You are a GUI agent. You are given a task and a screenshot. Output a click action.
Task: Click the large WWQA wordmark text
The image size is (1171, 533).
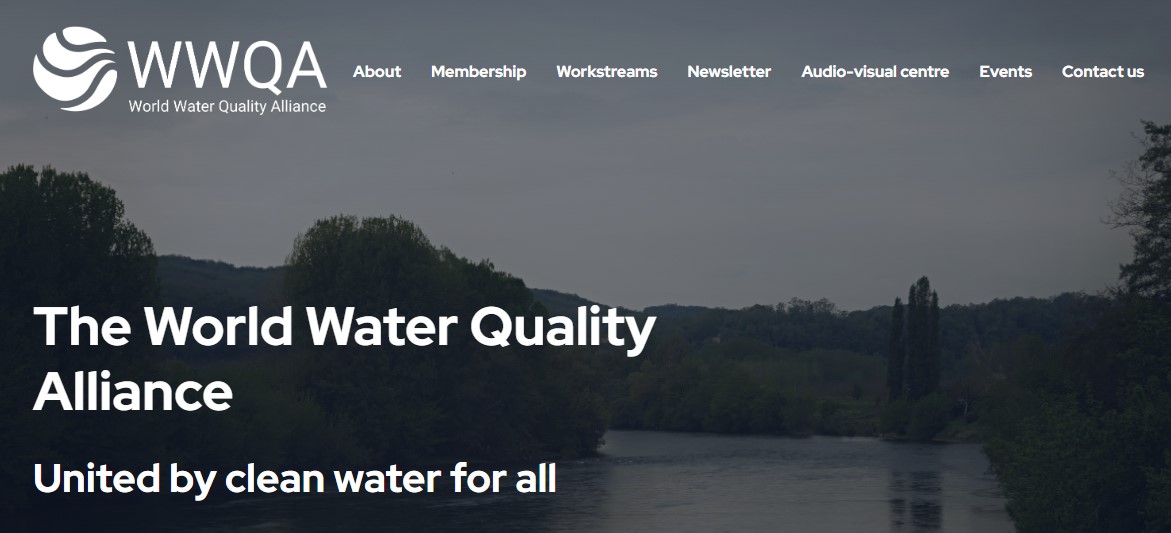(227, 66)
